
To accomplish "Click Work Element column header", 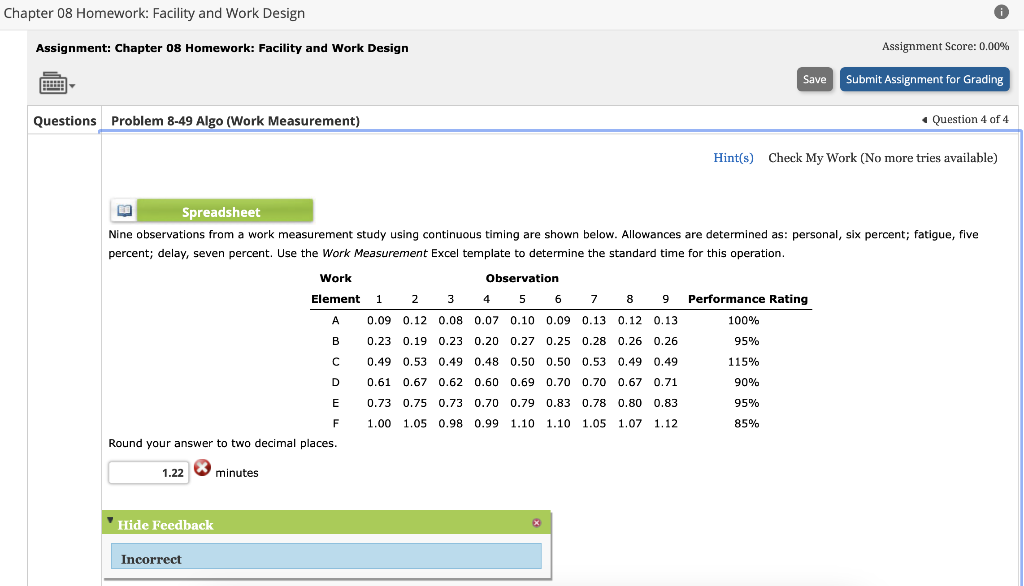I will click(336, 289).
